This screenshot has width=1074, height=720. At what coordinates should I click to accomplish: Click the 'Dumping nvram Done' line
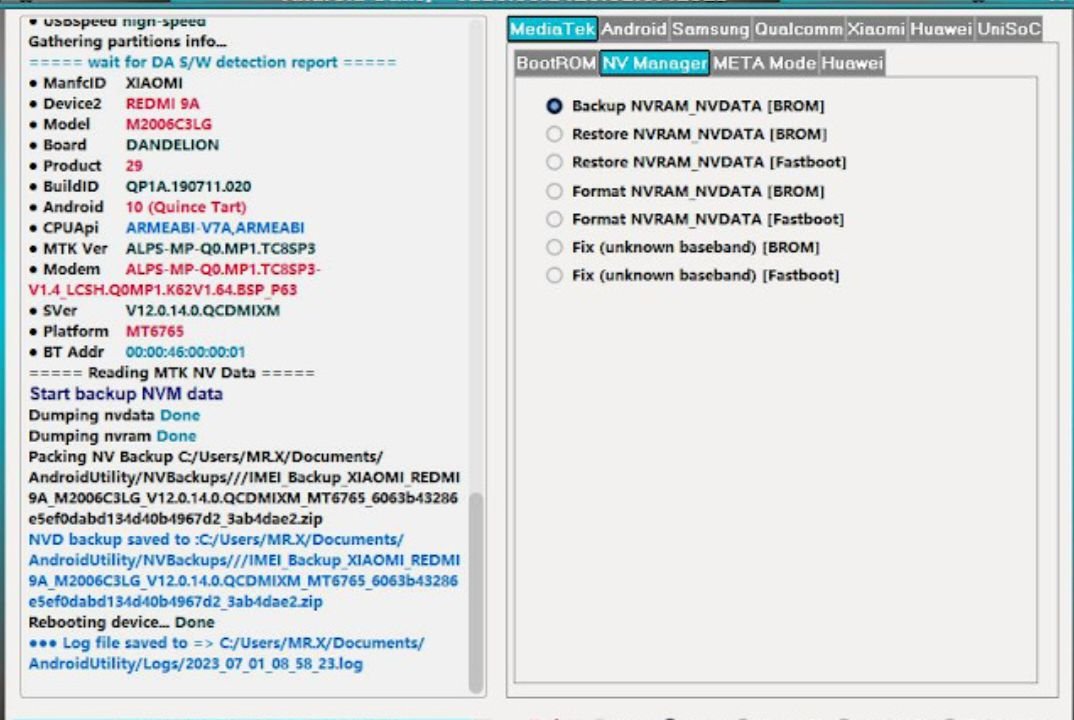pyautogui.click(x=112, y=436)
